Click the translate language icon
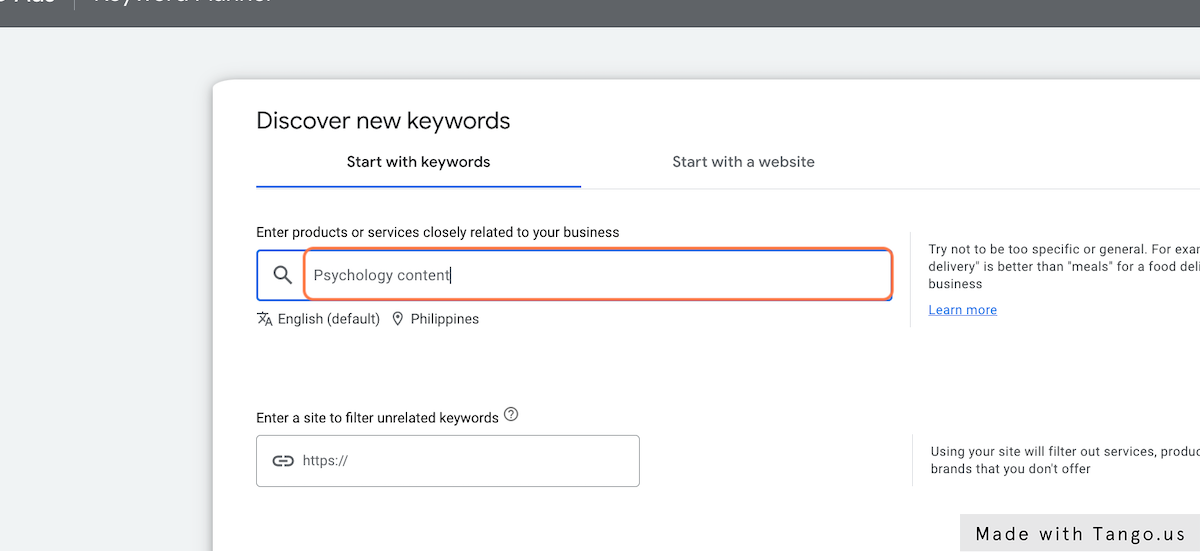Image resolution: width=1200 pixels, height=552 pixels. [265, 319]
